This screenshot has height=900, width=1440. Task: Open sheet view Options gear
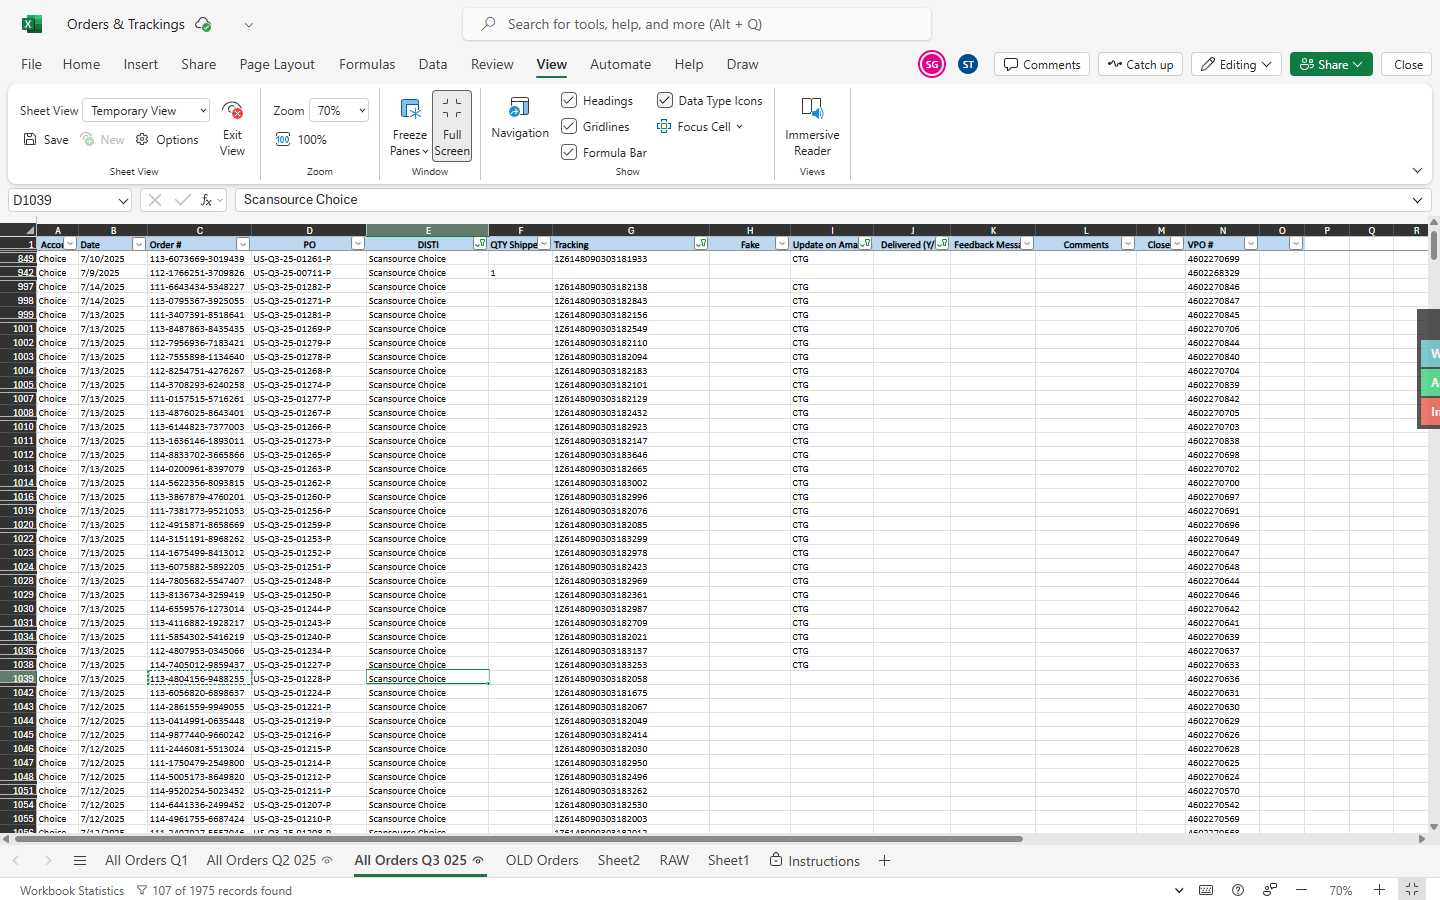tap(167, 140)
